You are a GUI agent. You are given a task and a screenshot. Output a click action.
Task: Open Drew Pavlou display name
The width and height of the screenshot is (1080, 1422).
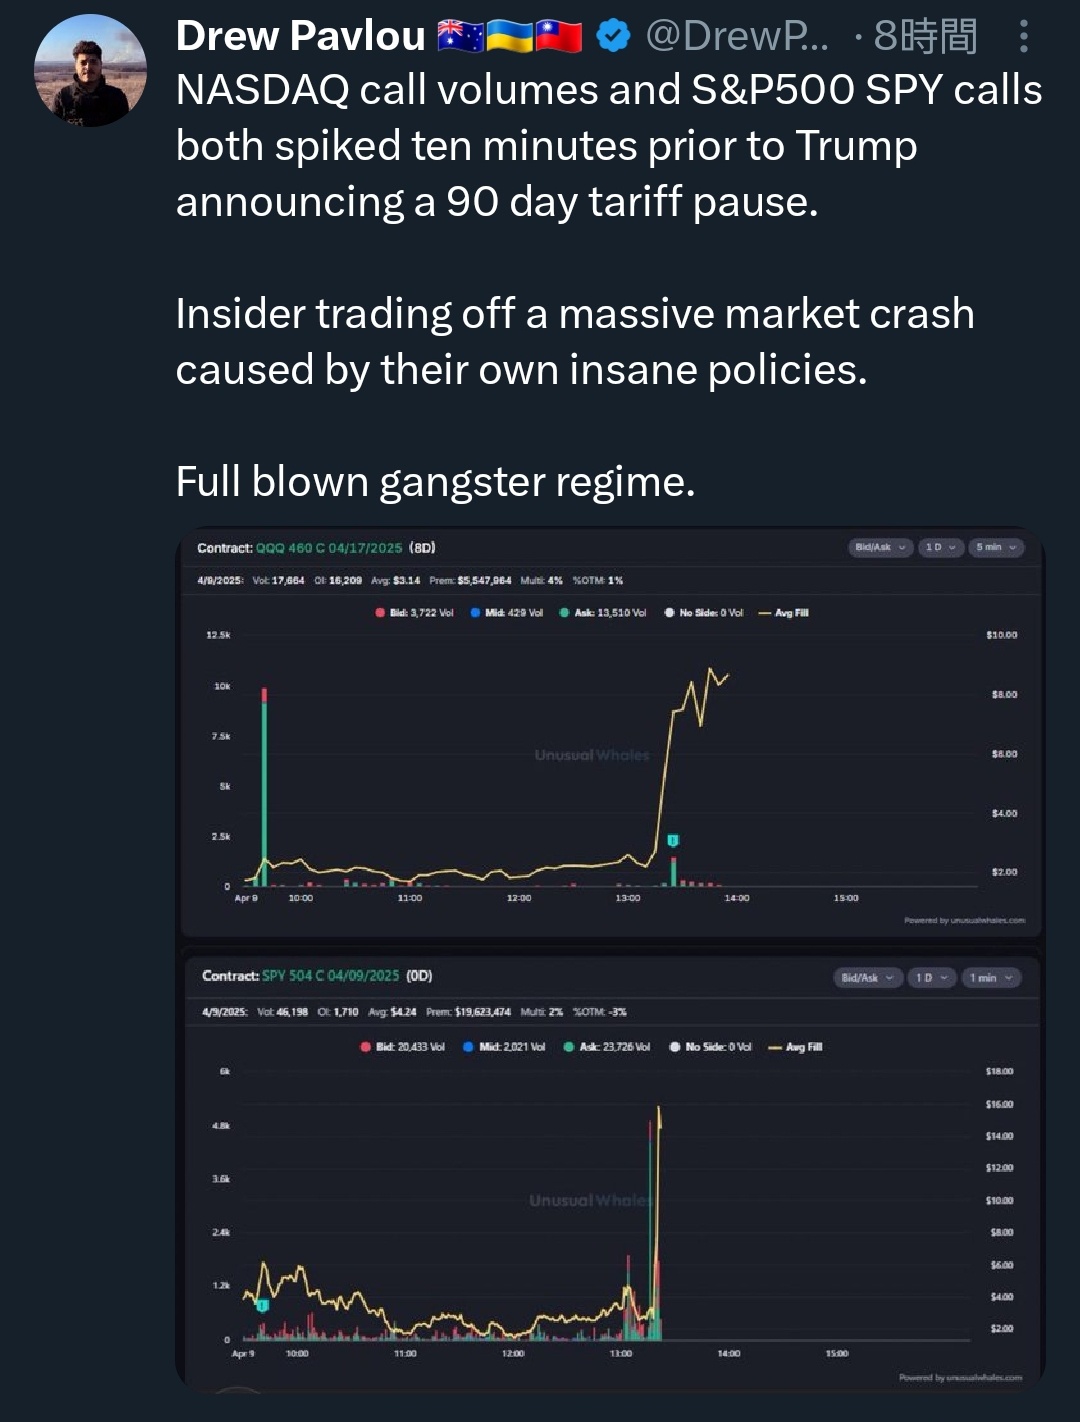tap(300, 37)
